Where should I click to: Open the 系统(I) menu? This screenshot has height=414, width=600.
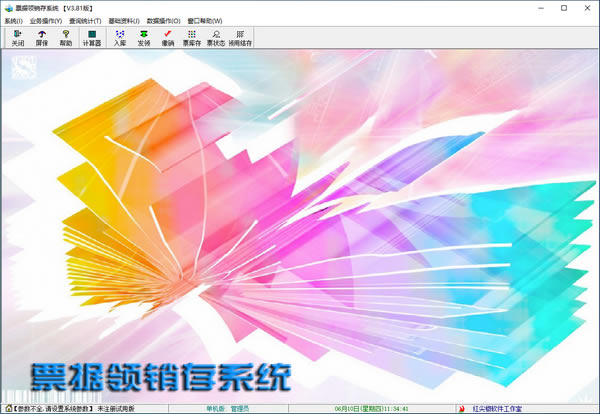coord(13,20)
